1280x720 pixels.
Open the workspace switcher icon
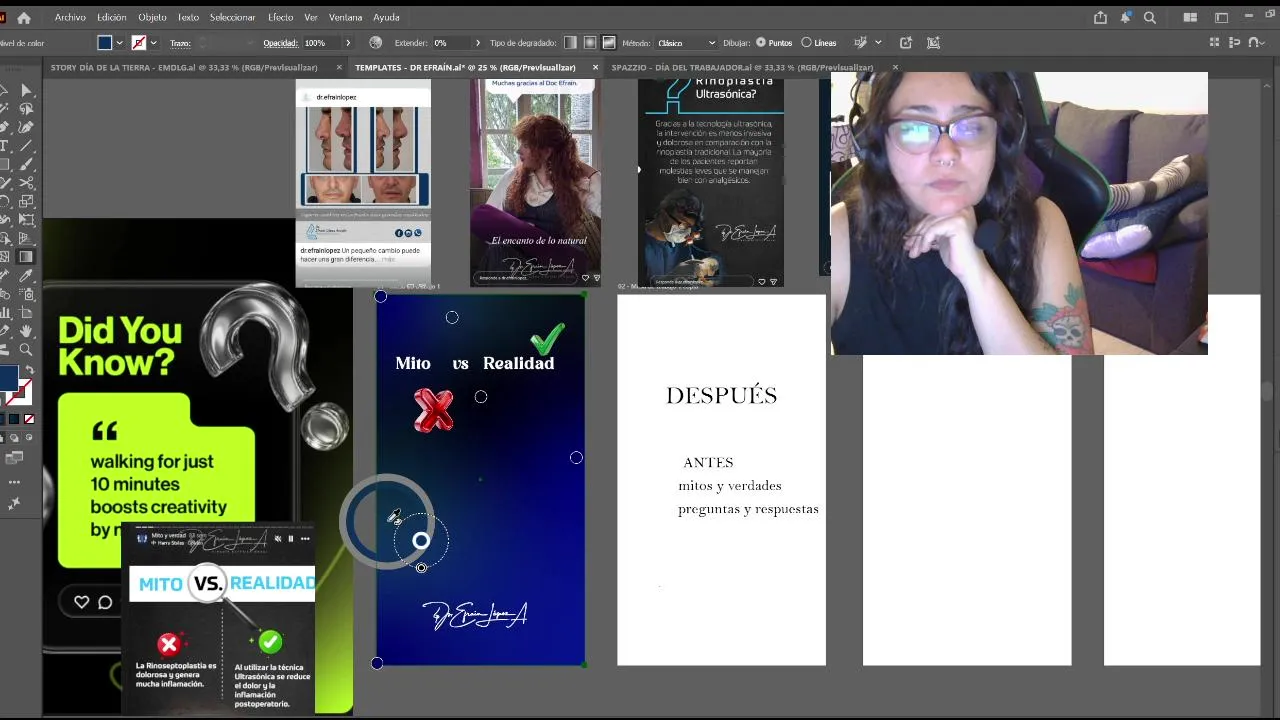pos(1221,17)
